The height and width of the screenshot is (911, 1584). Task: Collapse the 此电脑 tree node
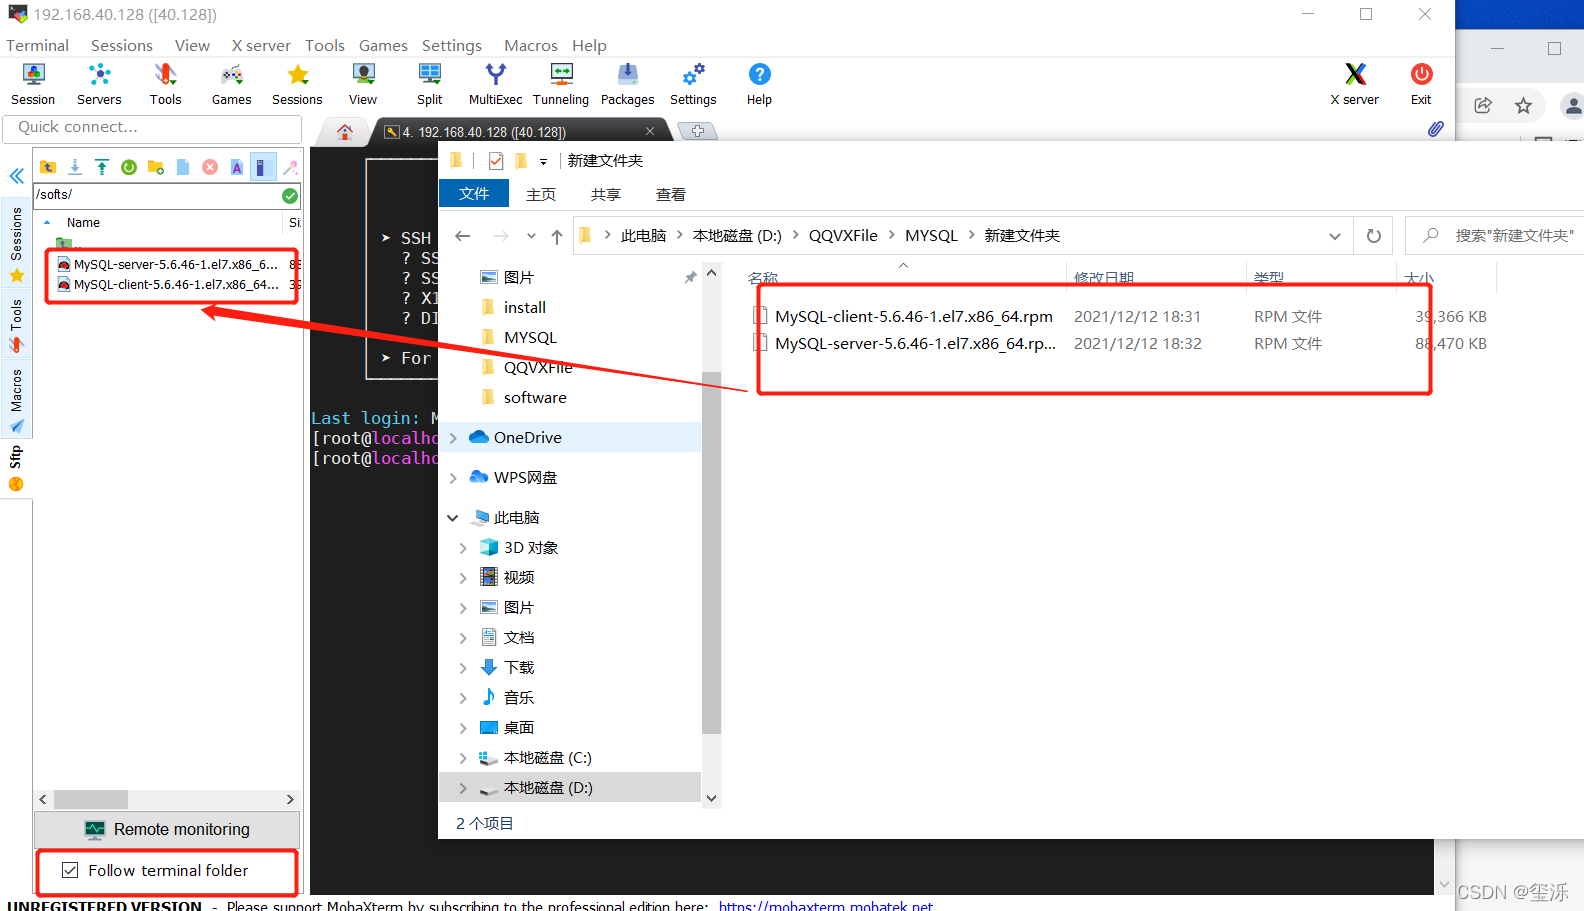click(x=453, y=518)
